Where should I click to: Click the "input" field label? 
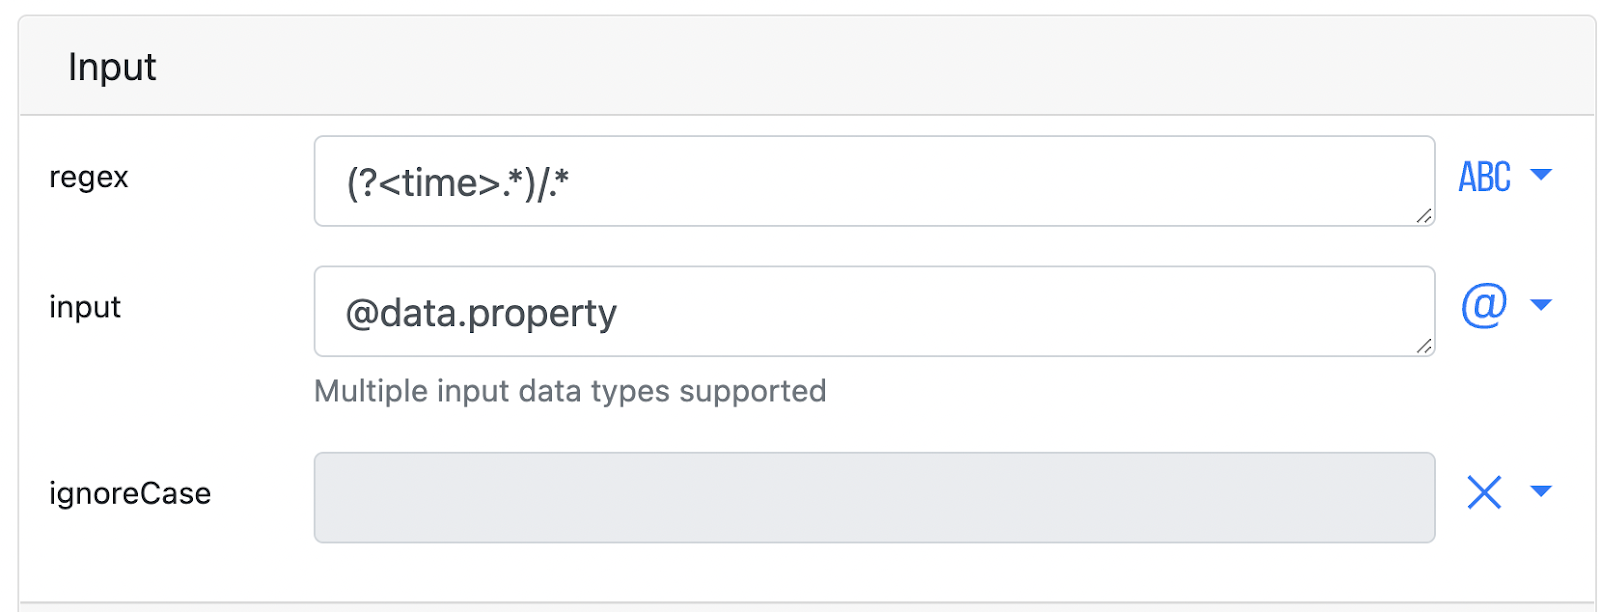tap(85, 307)
